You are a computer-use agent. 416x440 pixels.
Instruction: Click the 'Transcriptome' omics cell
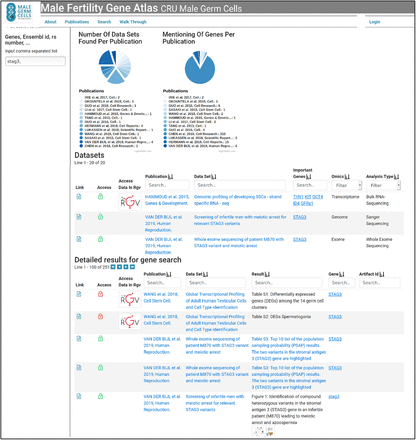(x=345, y=197)
